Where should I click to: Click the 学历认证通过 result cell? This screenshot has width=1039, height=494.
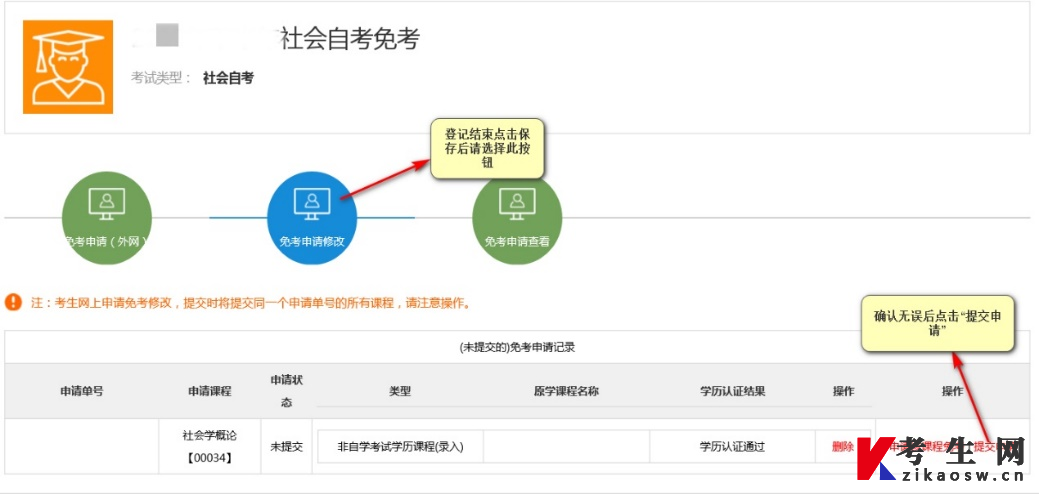coord(732,447)
